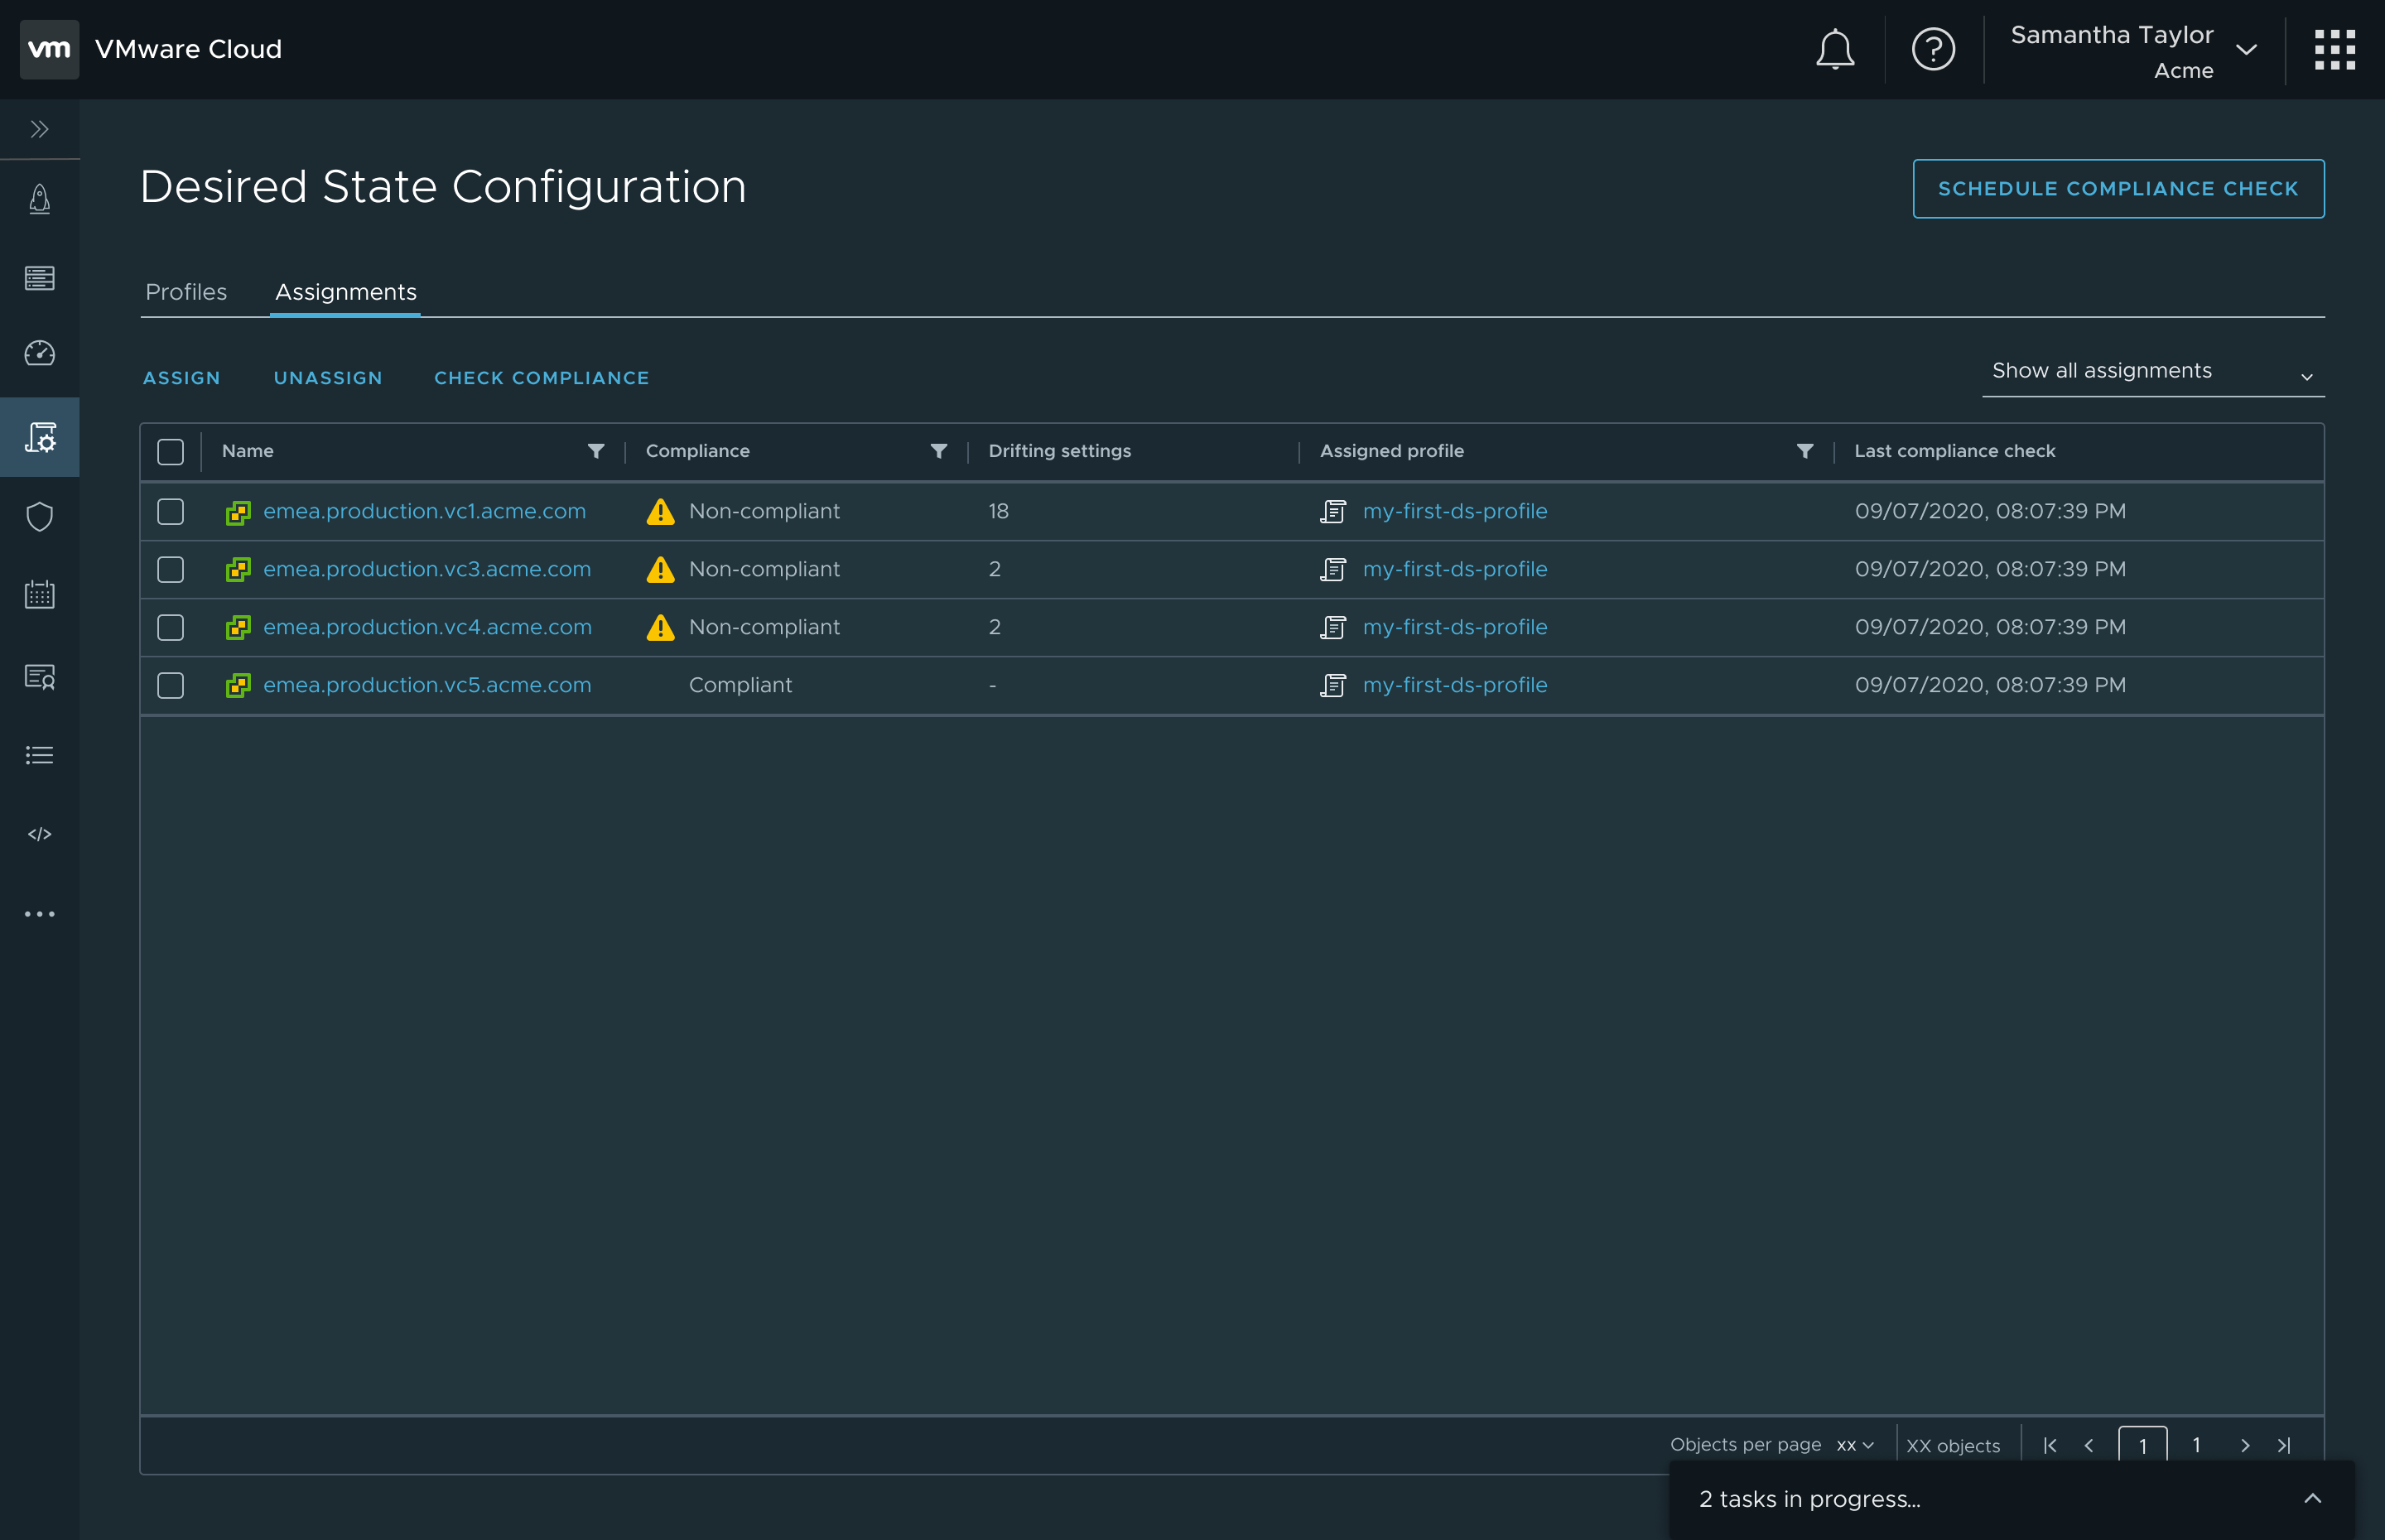Expand the sidebar with double-chevron icon
Screen dimensions: 2385x1540
[x=40, y=129]
